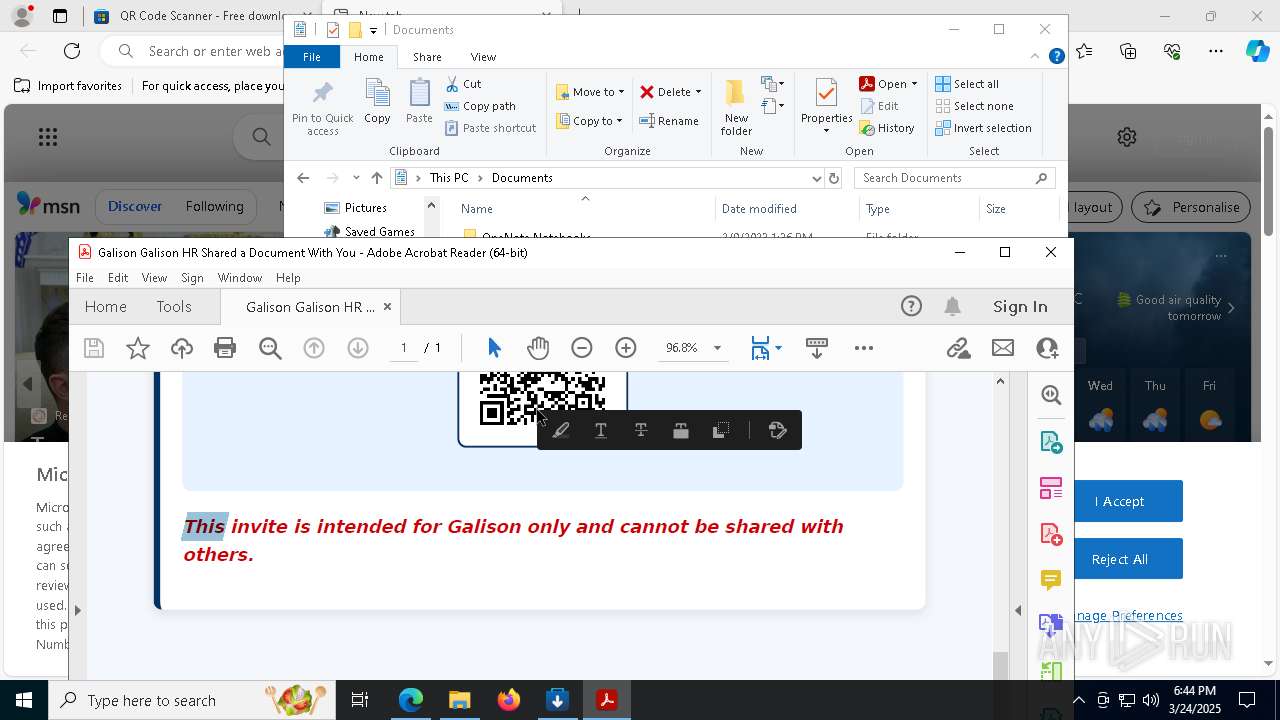Screen dimensions: 1280x720
Task: Click the Acrobat document vertical scrollbar thumb
Action: pos(1000,665)
